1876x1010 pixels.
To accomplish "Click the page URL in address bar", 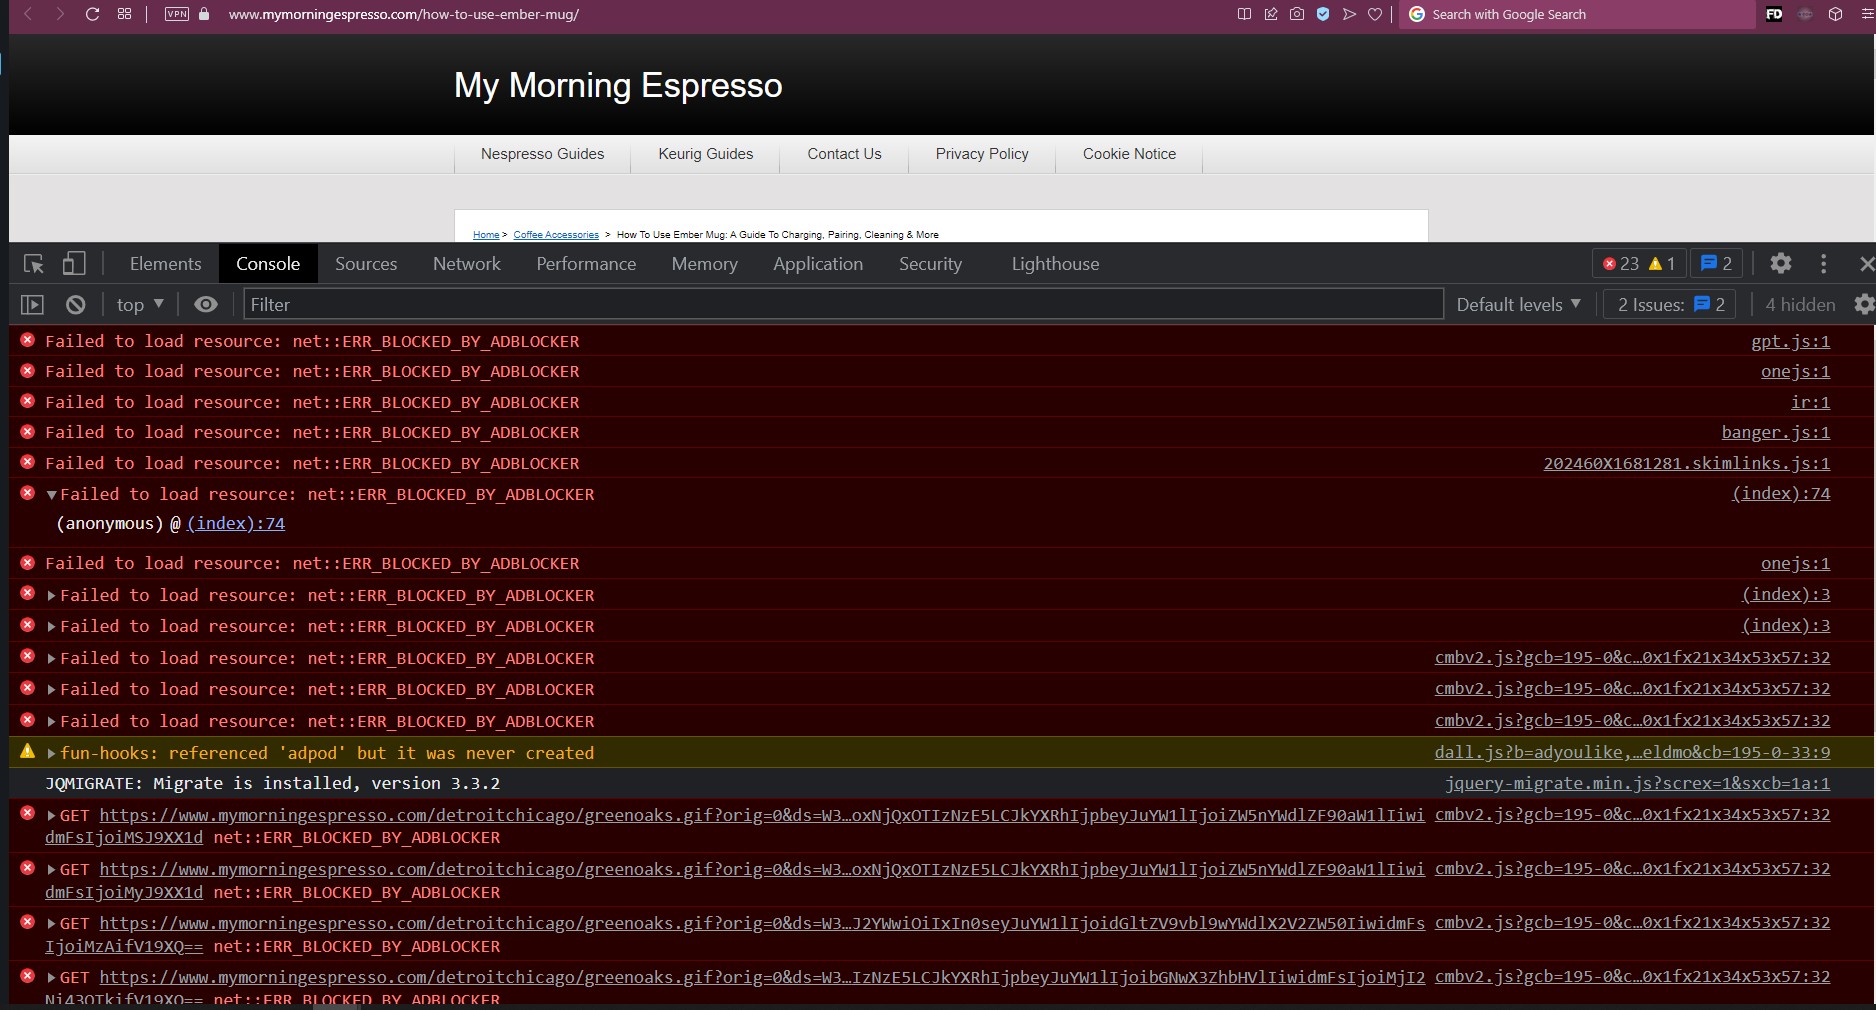I will (x=403, y=14).
